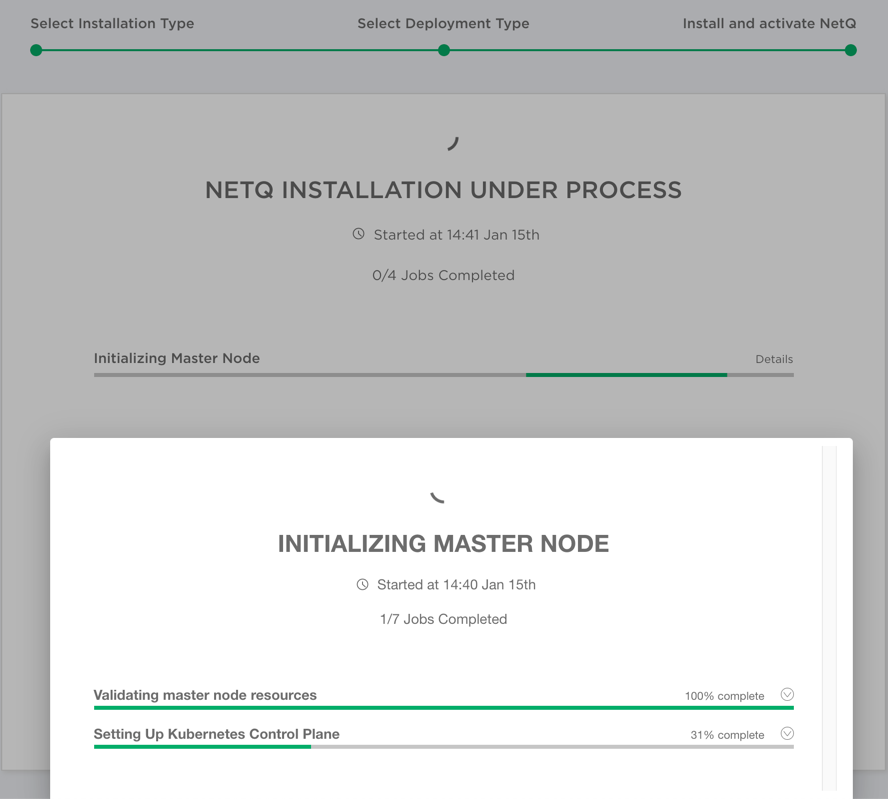Click the 0/4 Jobs Completed text
Image resolution: width=888 pixels, height=801 pixels.
pos(443,275)
